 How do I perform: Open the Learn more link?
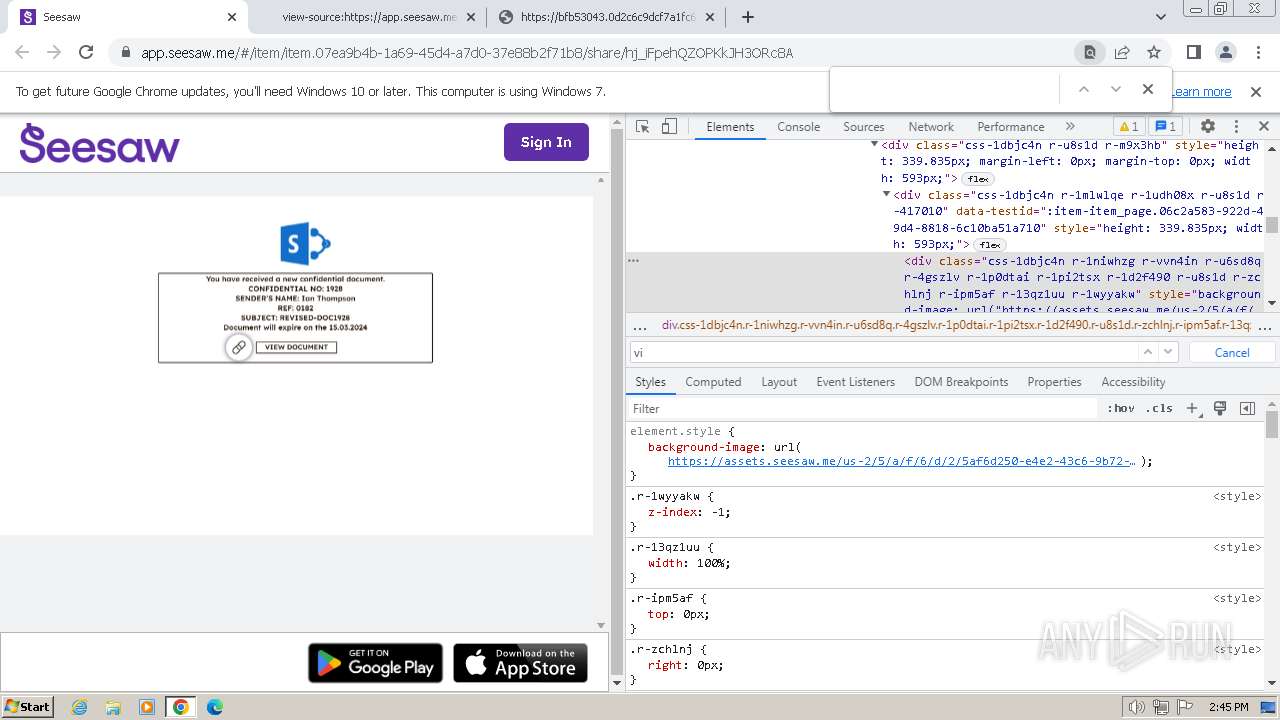[x=1201, y=91]
